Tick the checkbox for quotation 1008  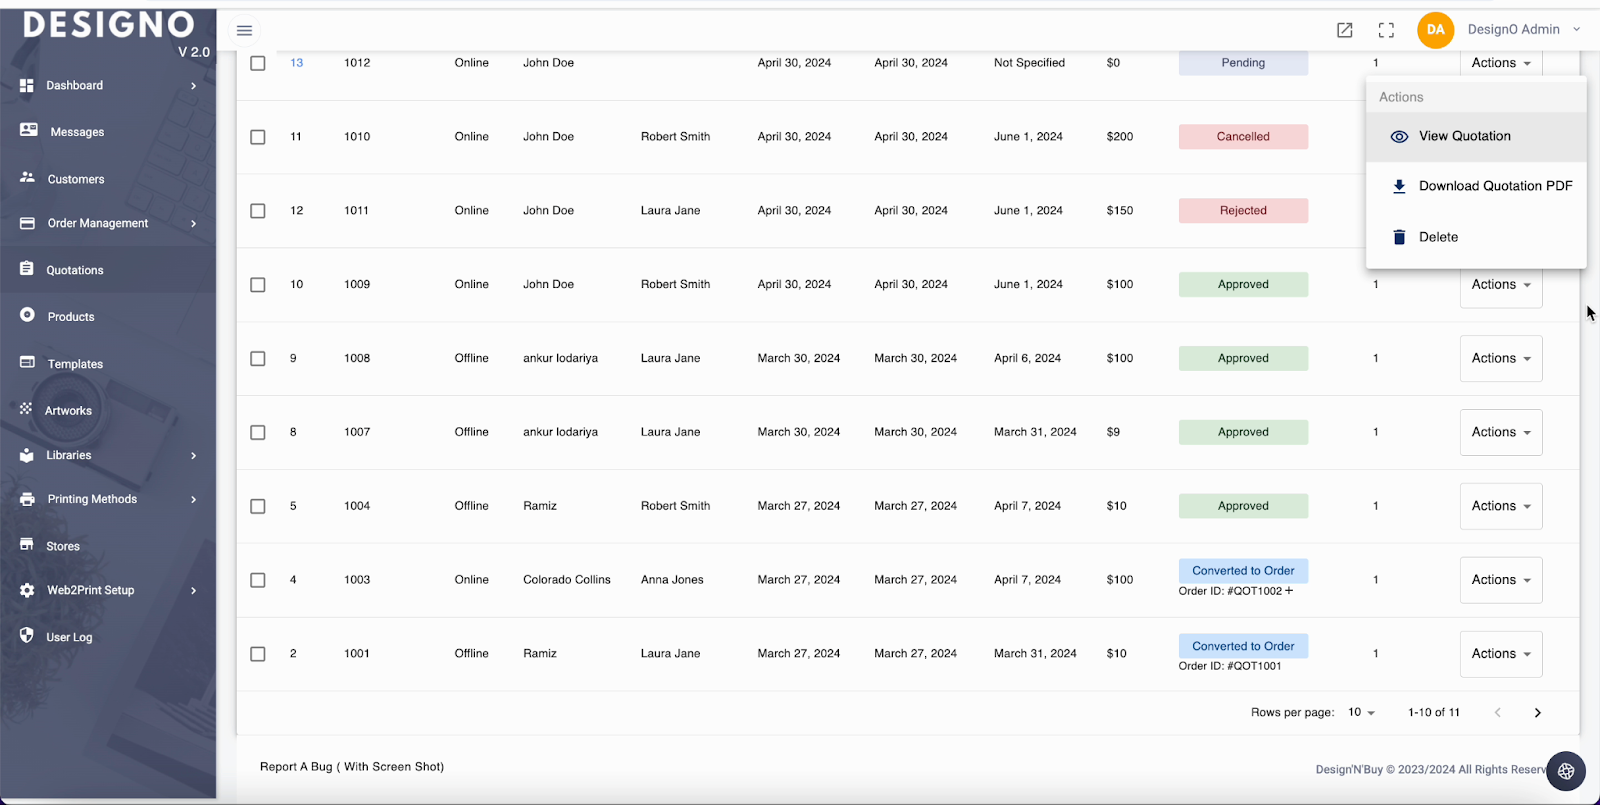(258, 359)
